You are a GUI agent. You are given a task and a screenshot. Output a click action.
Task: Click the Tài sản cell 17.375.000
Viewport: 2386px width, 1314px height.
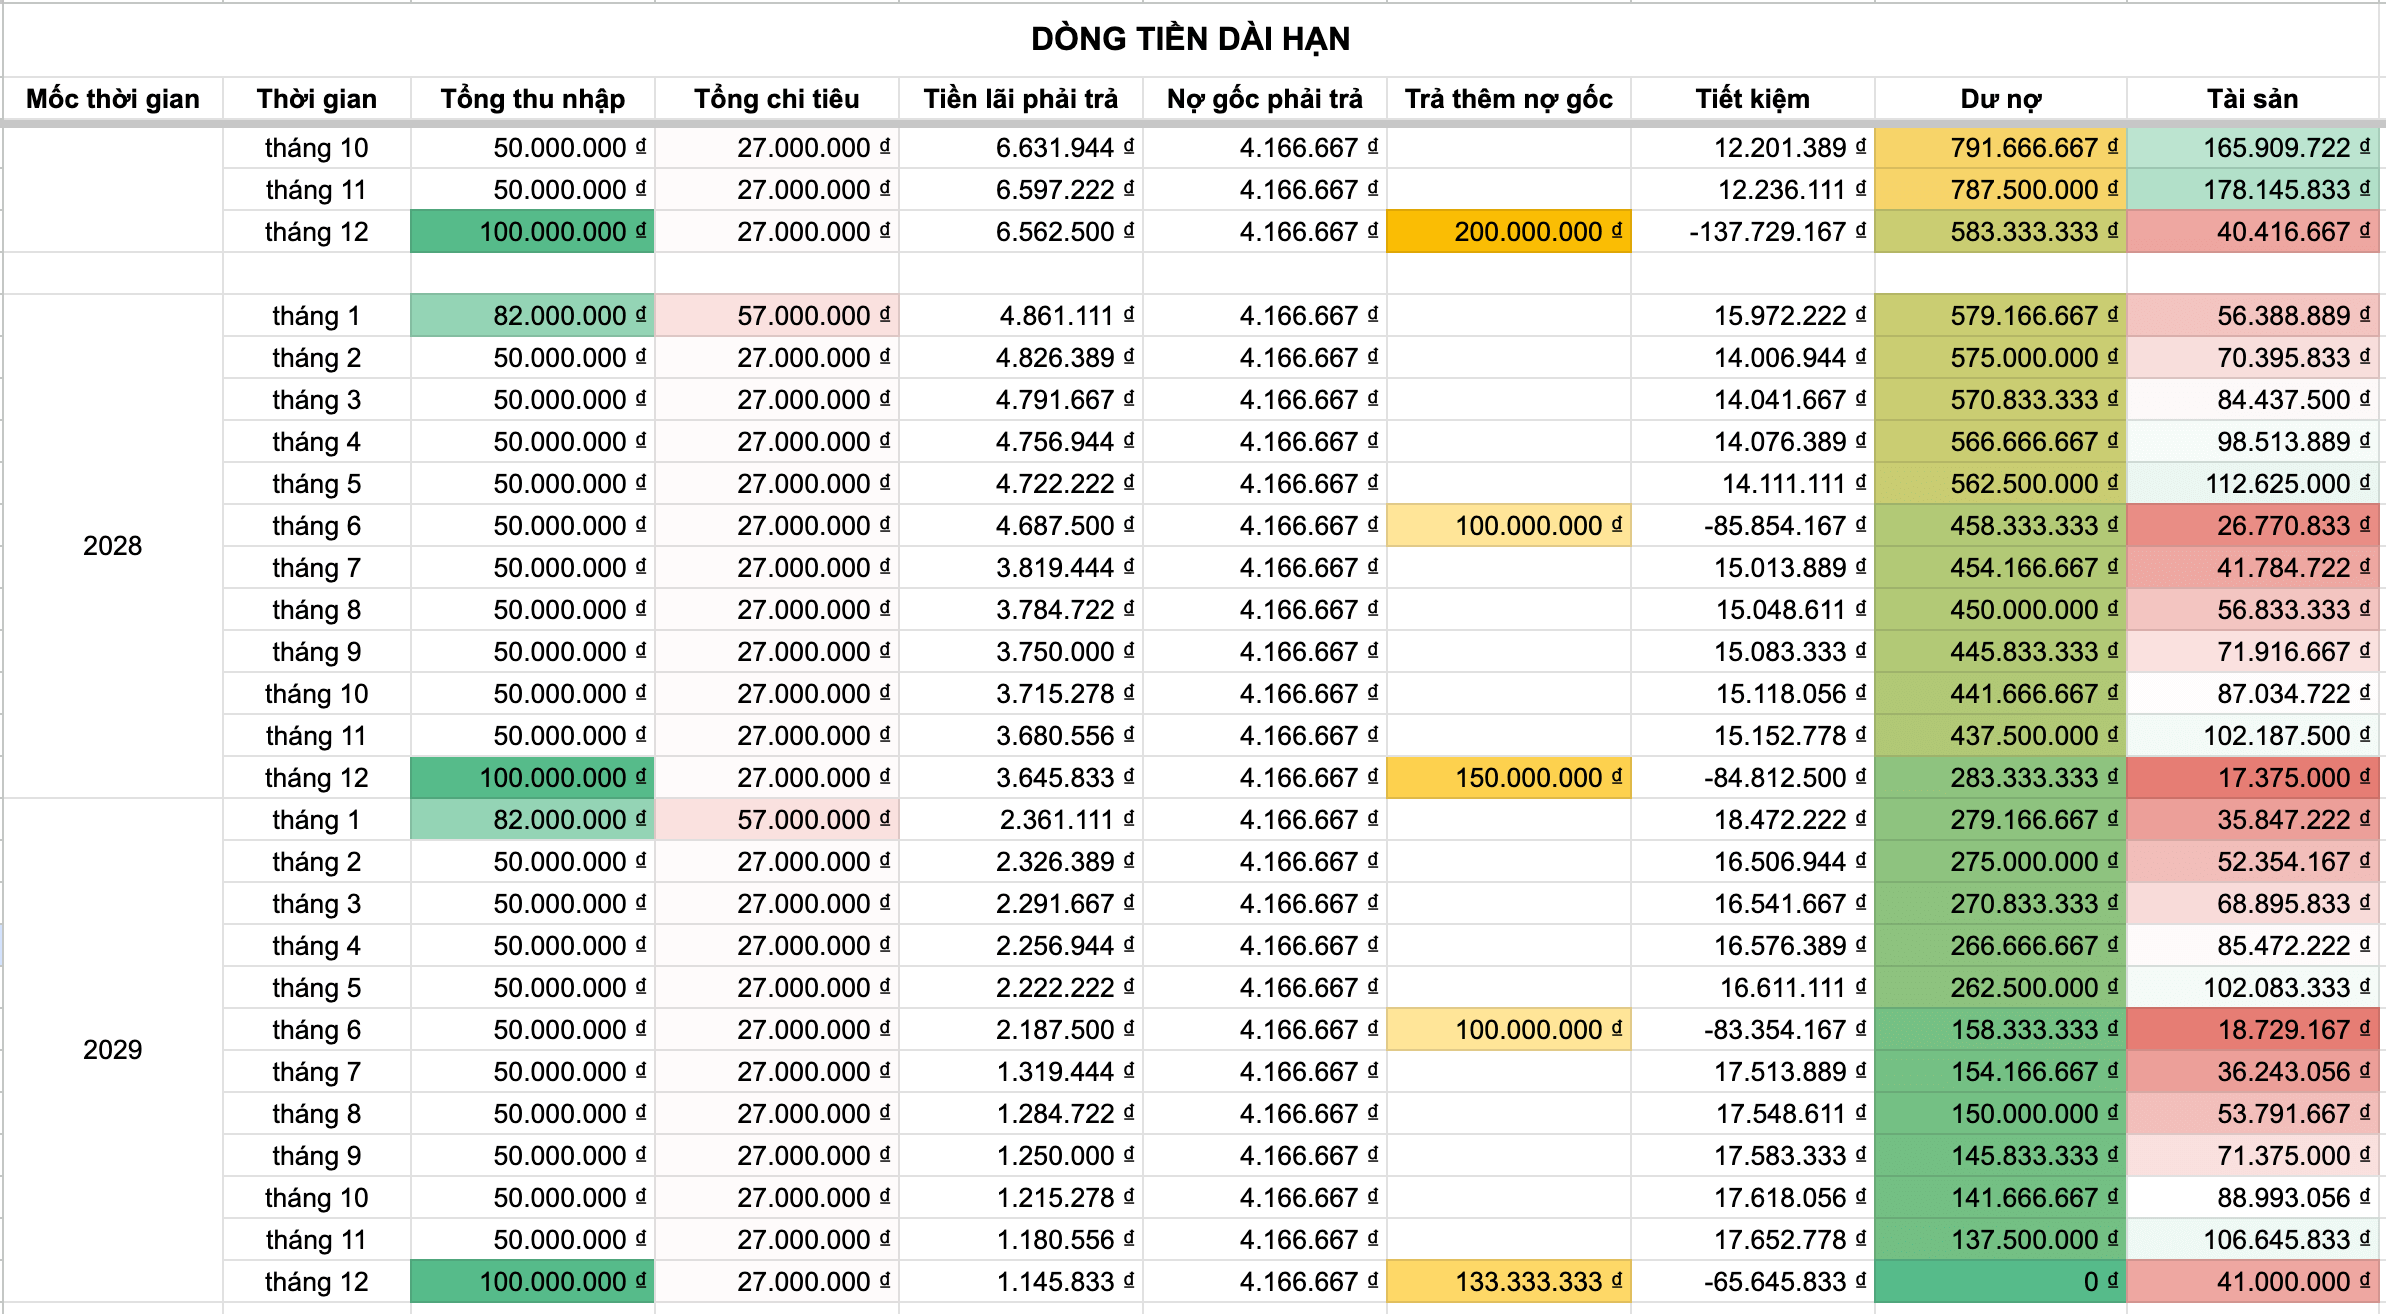tap(2253, 778)
